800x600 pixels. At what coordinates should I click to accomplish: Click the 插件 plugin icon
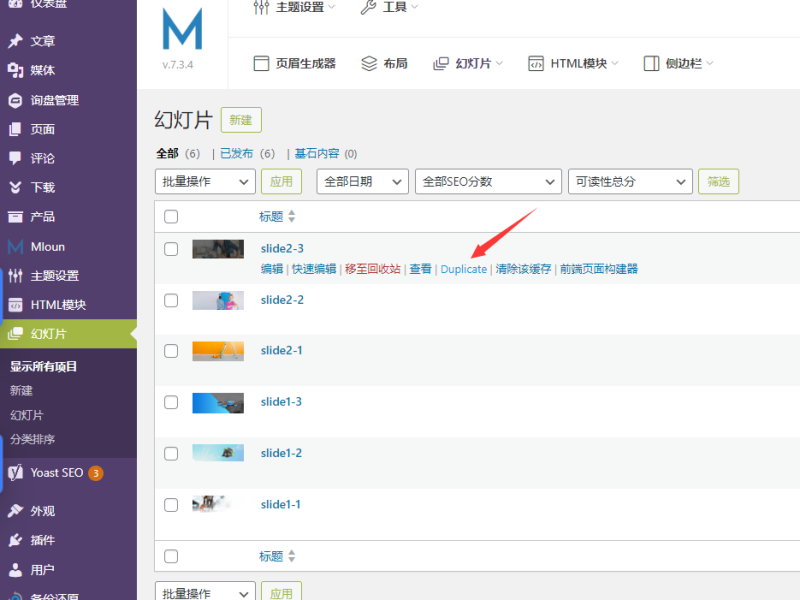tap(15, 540)
